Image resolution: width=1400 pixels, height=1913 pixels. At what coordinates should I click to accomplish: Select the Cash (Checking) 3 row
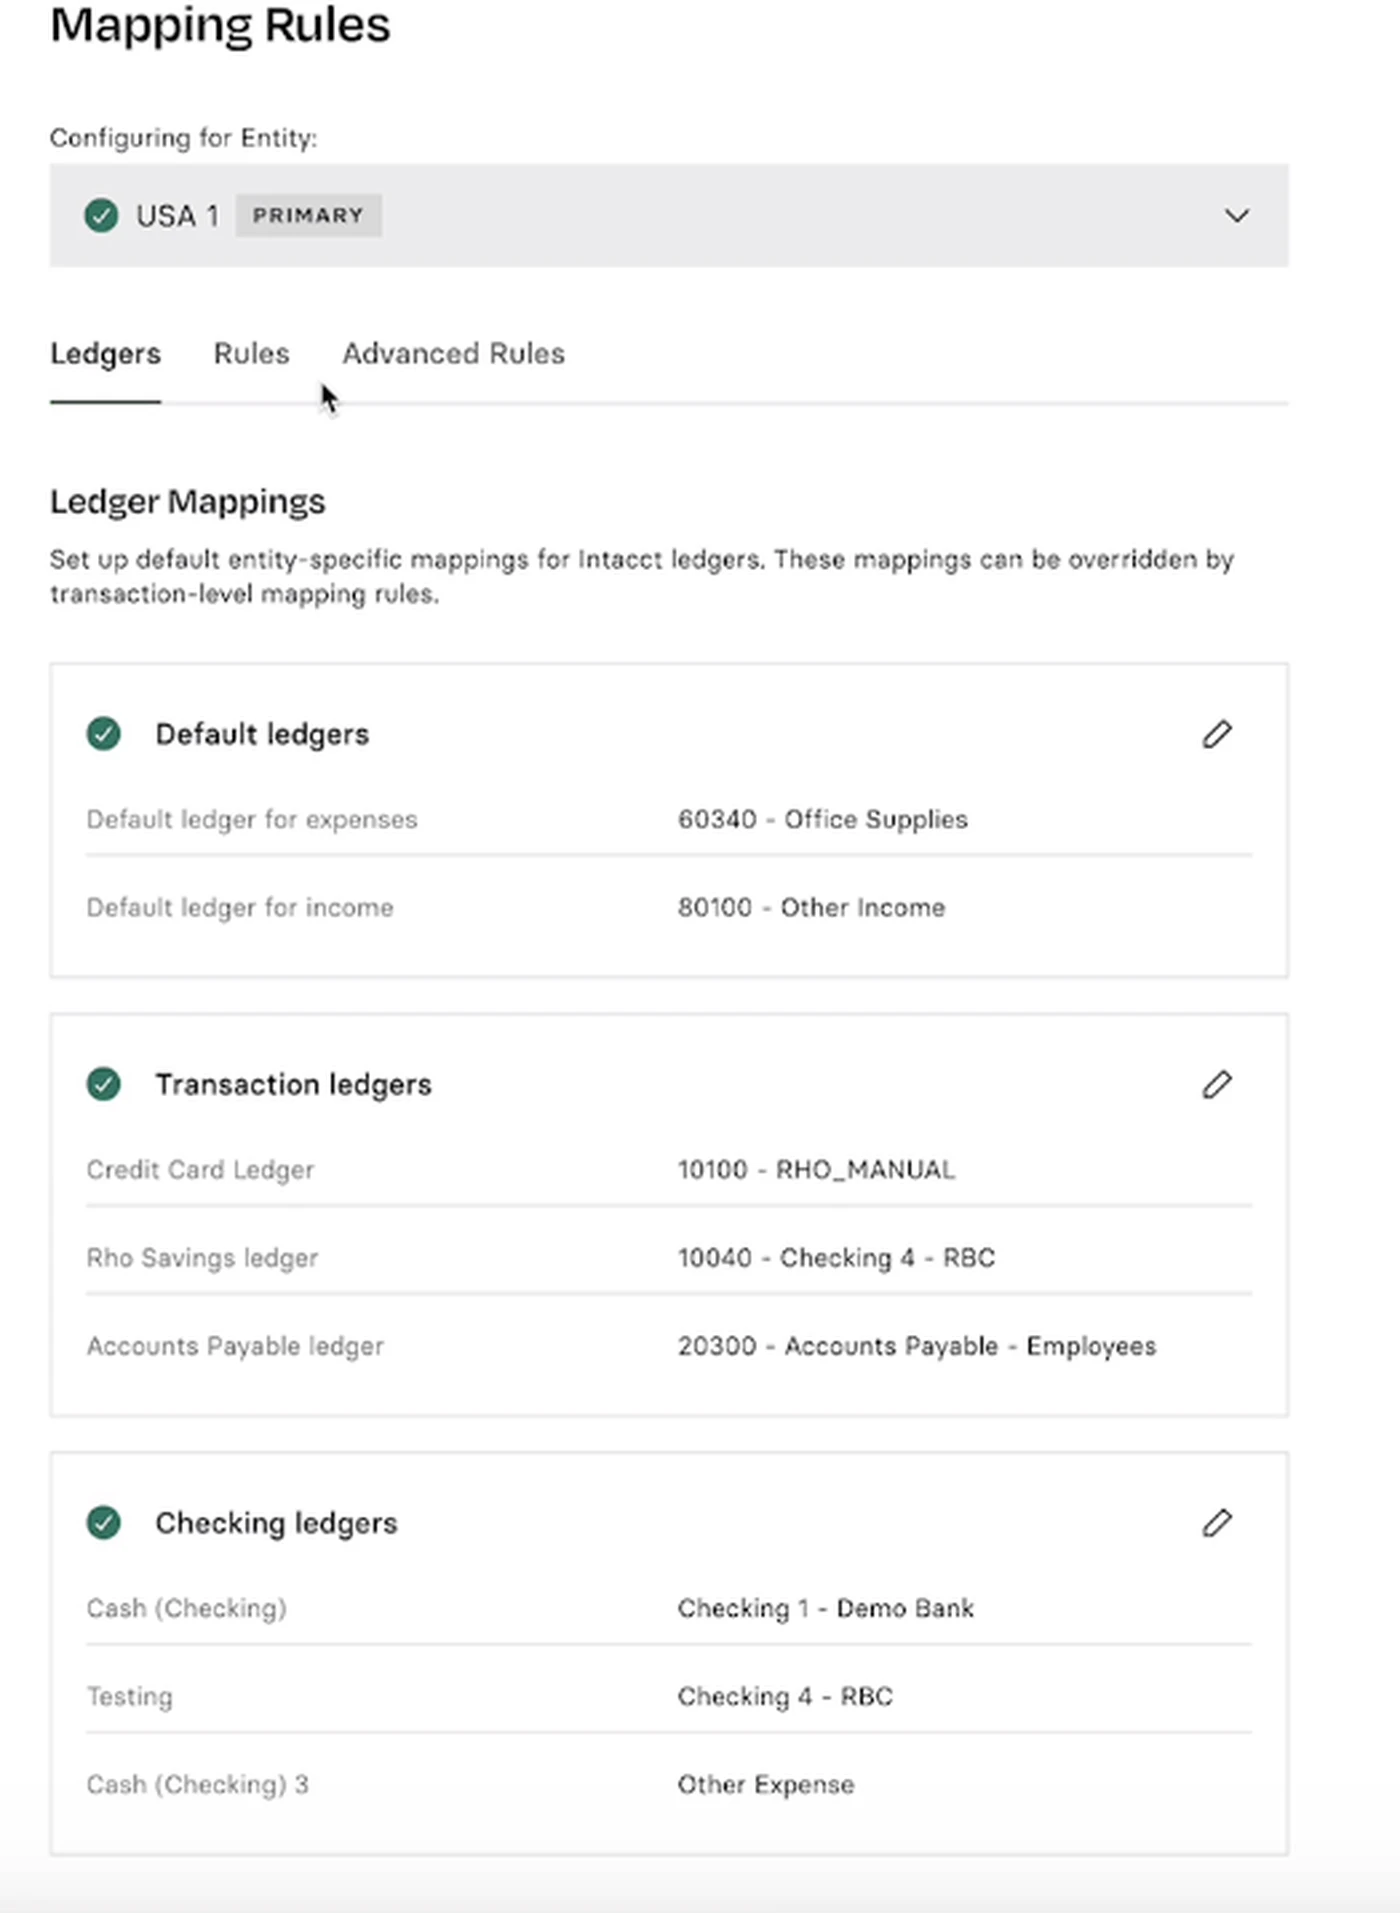tap(669, 1785)
